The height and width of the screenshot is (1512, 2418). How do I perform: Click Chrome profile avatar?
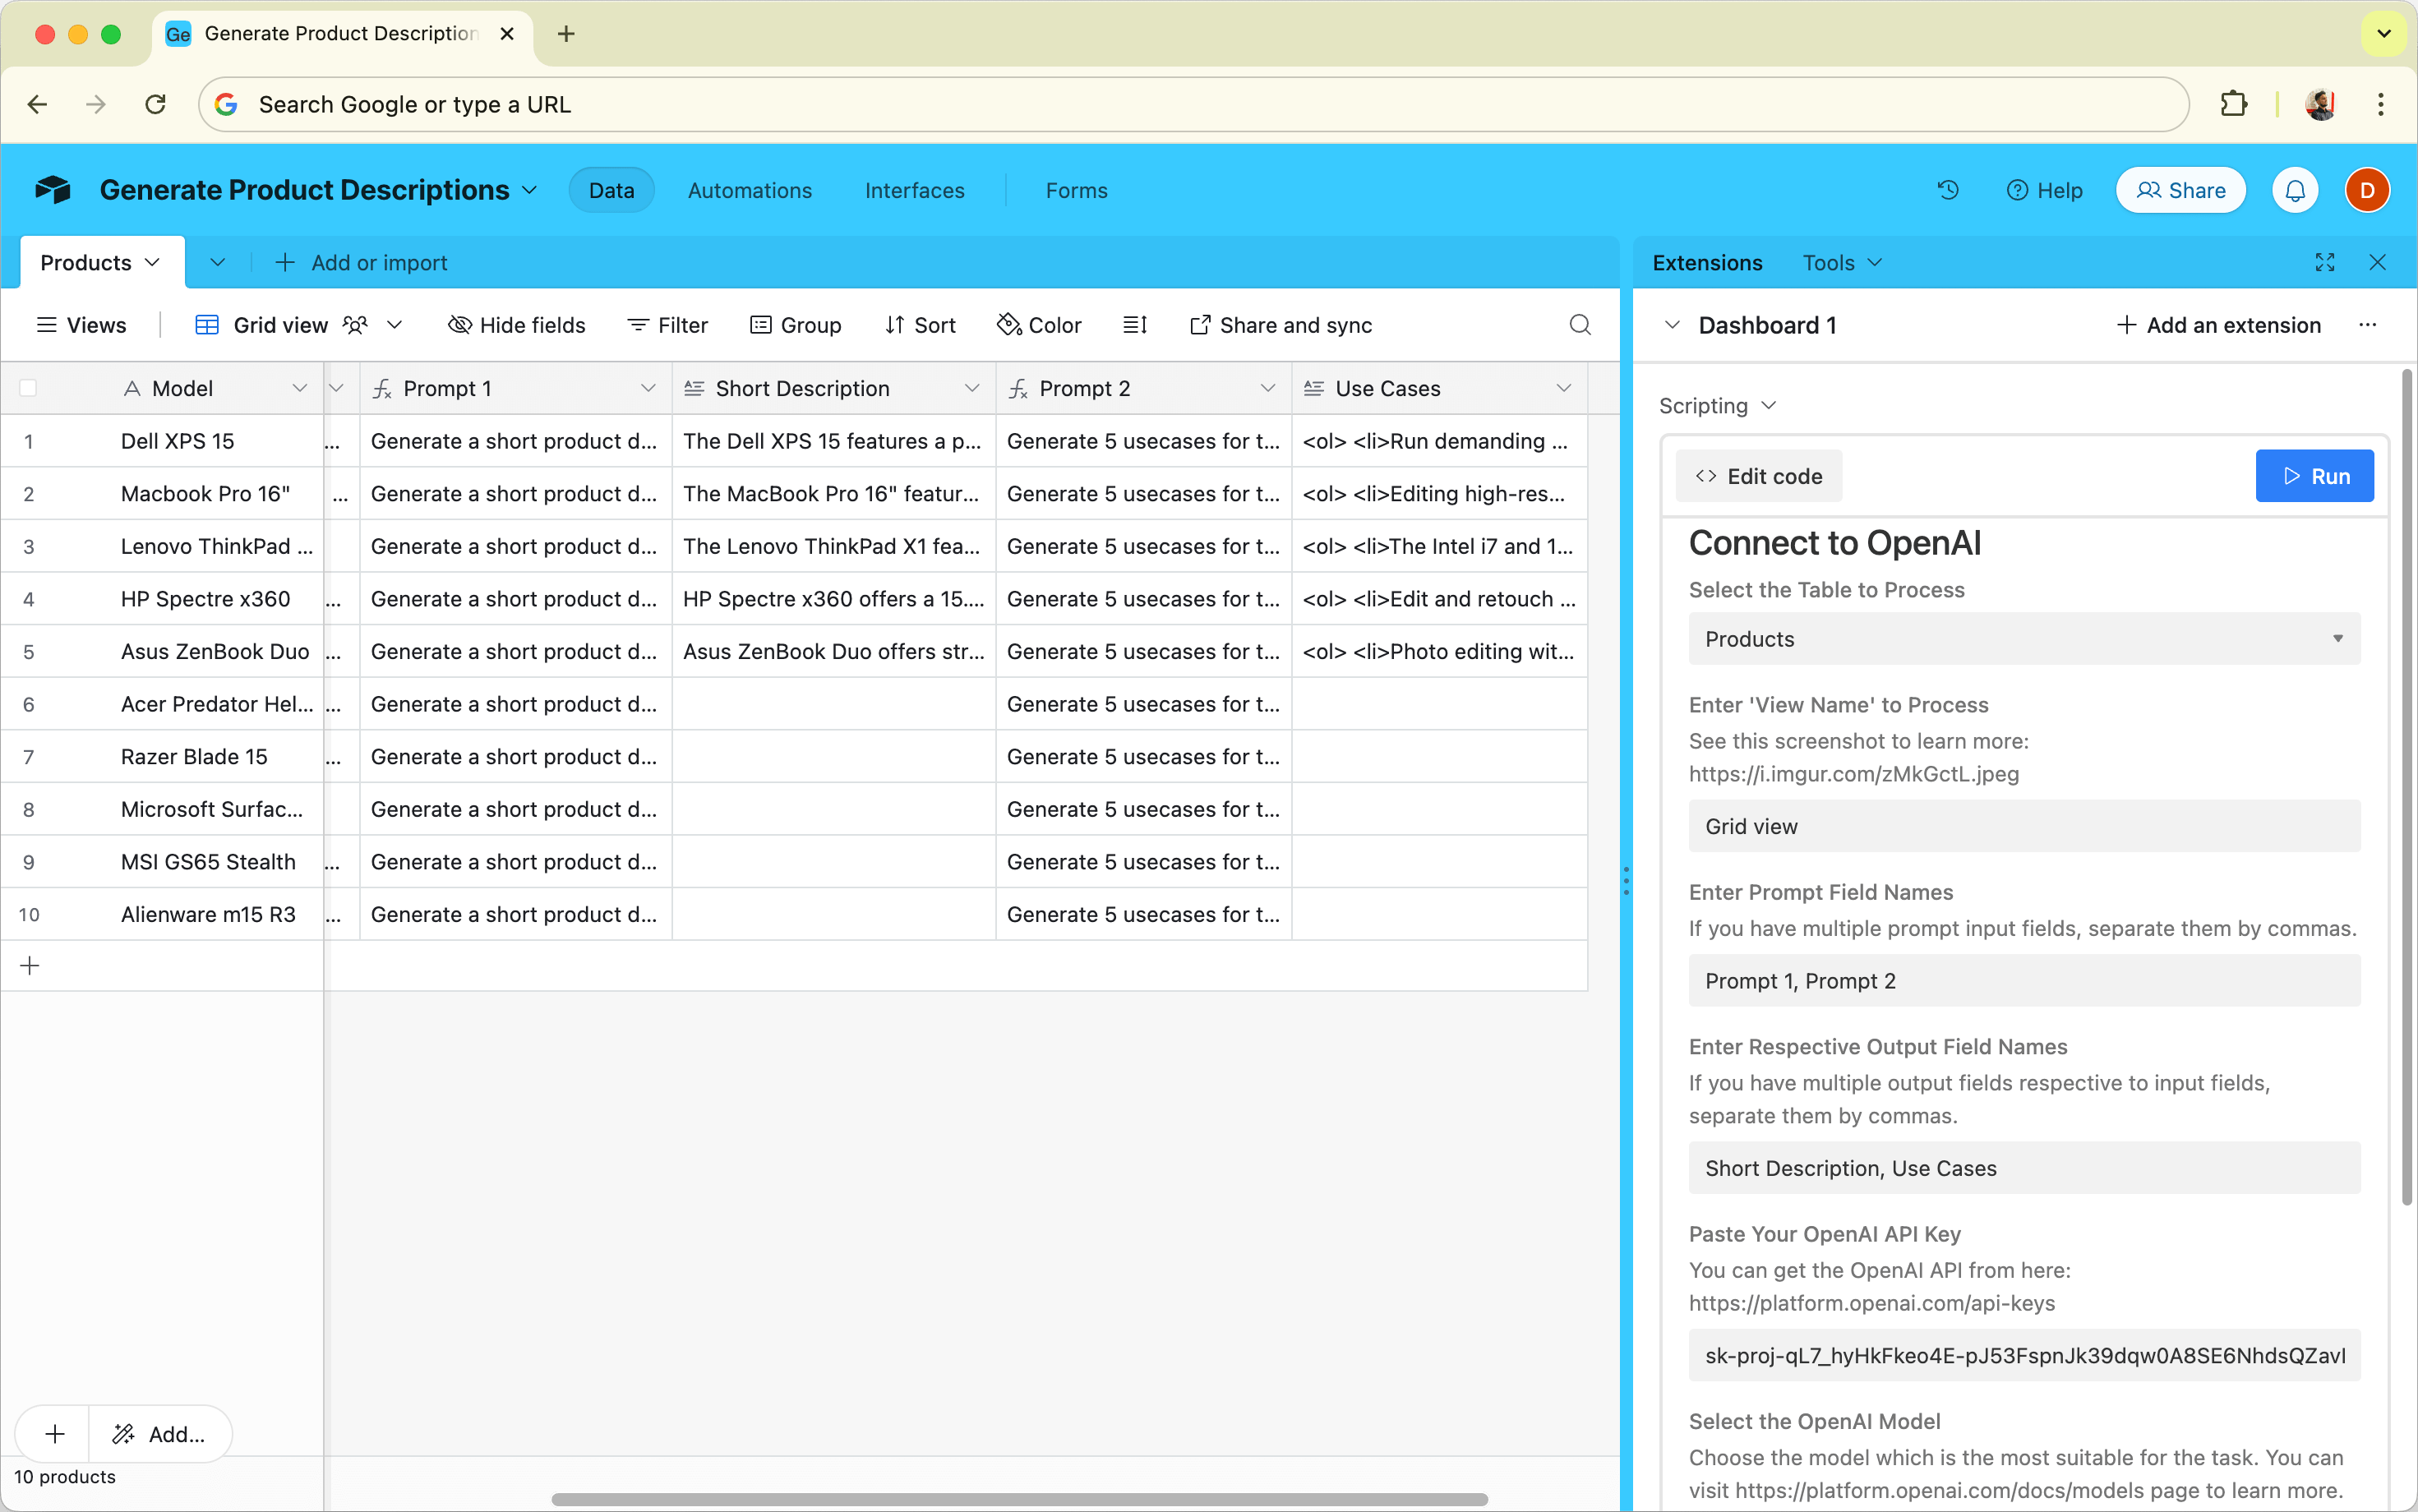pyautogui.click(x=2319, y=104)
